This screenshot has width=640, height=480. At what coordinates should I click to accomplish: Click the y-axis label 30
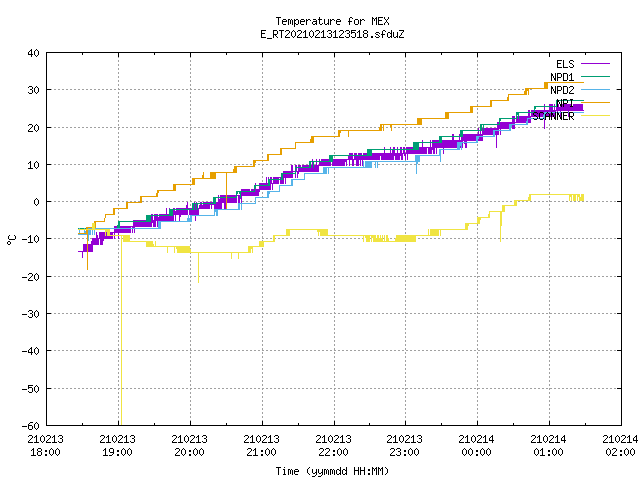coord(33,90)
